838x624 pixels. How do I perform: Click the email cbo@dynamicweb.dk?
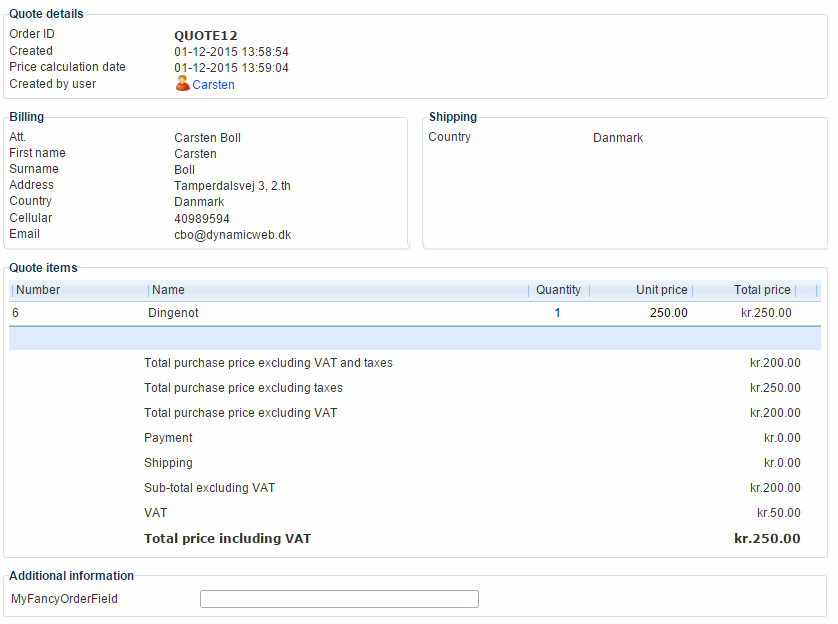pyautogui.click(x=232, y=235)
